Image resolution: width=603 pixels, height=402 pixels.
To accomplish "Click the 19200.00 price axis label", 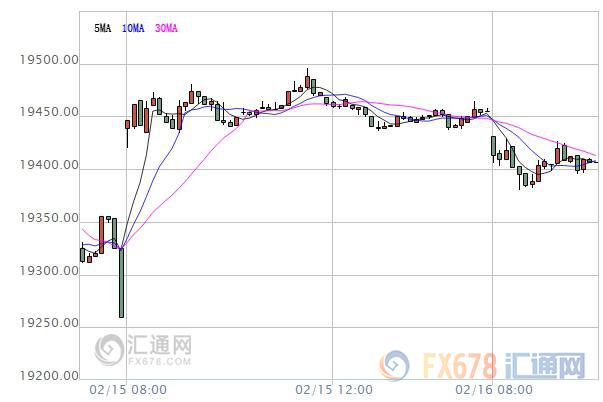I will 49,375.
